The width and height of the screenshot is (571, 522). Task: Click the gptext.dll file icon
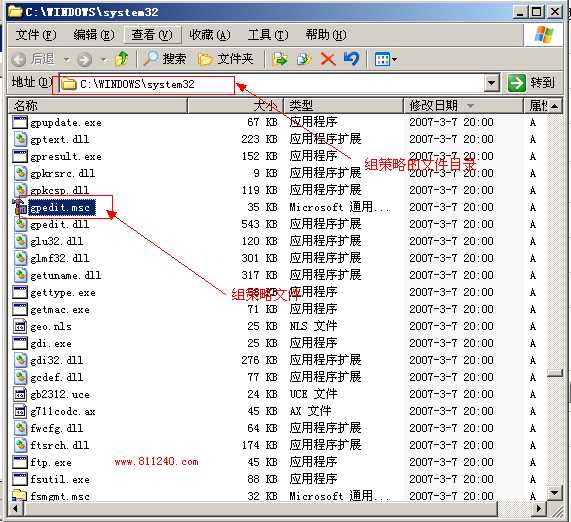20,139
